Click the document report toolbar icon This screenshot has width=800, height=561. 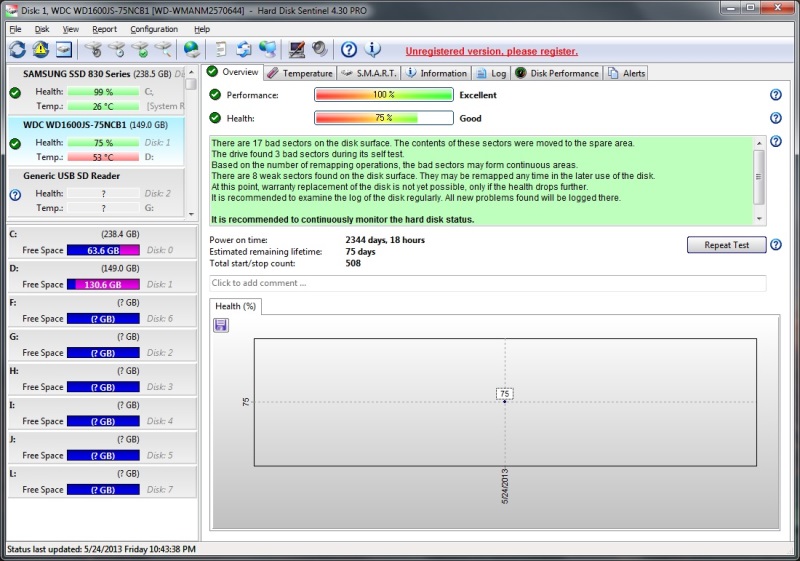pos(221,49)
